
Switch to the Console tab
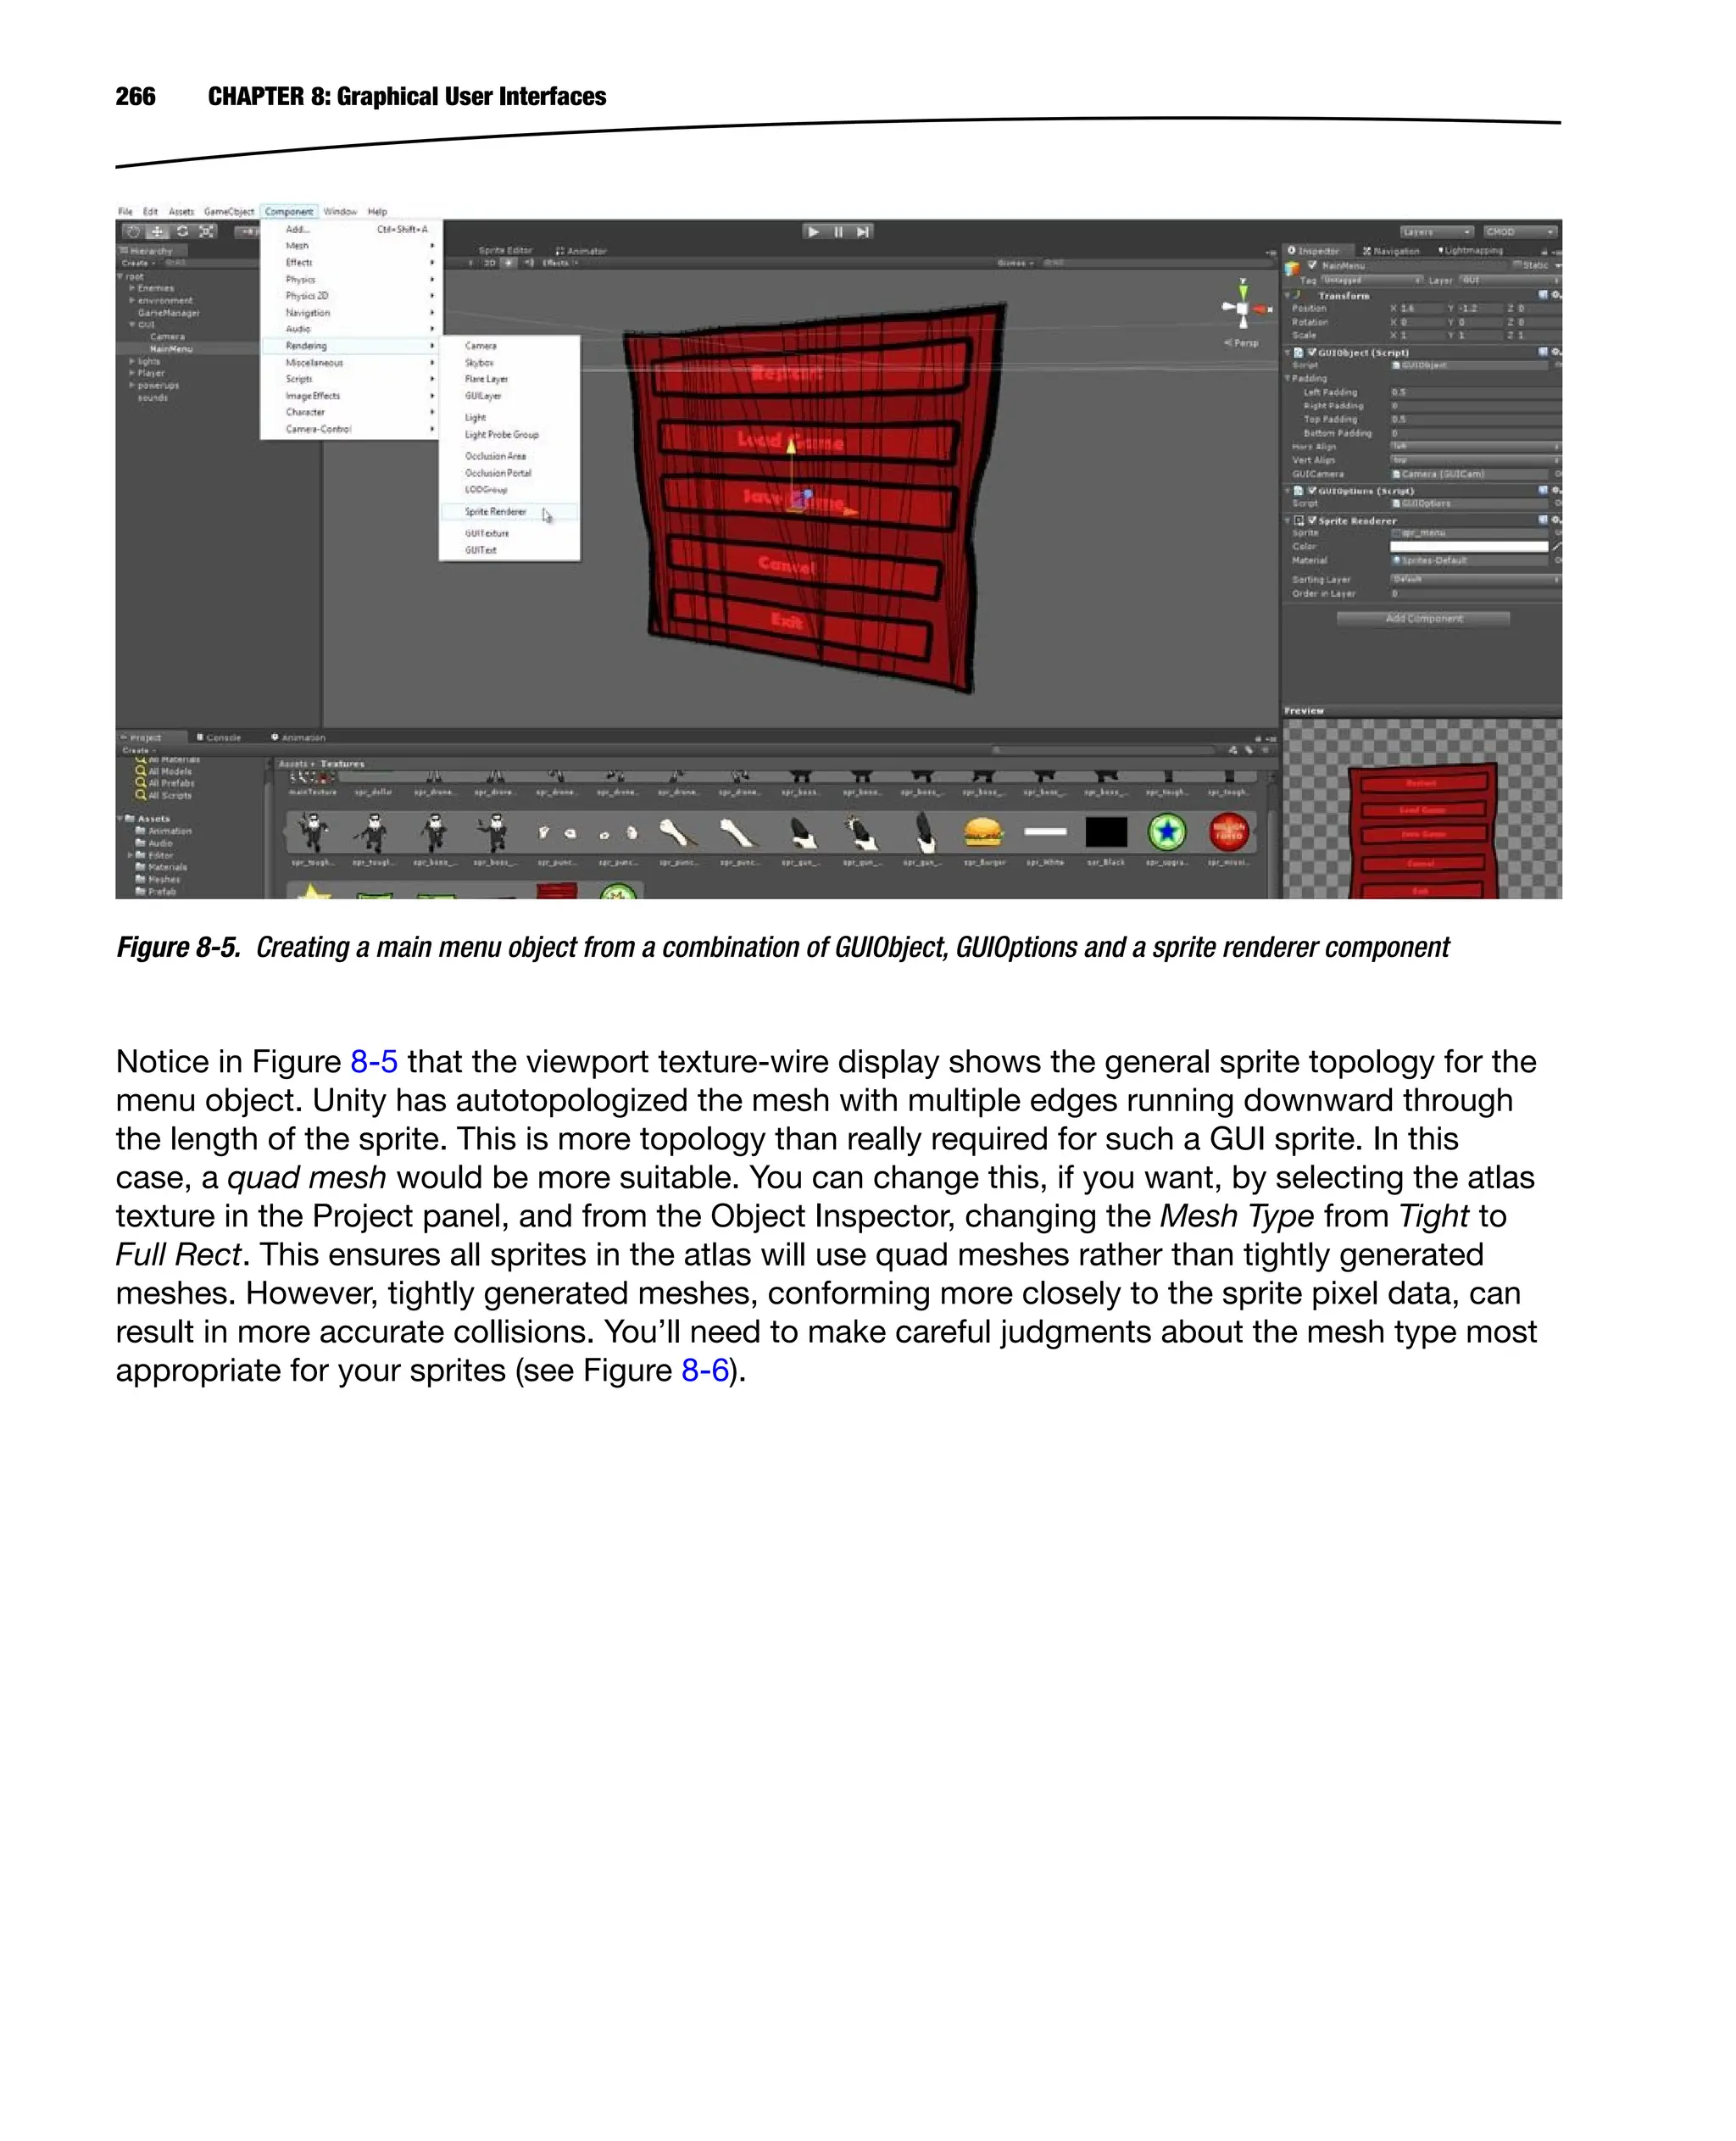219,737
